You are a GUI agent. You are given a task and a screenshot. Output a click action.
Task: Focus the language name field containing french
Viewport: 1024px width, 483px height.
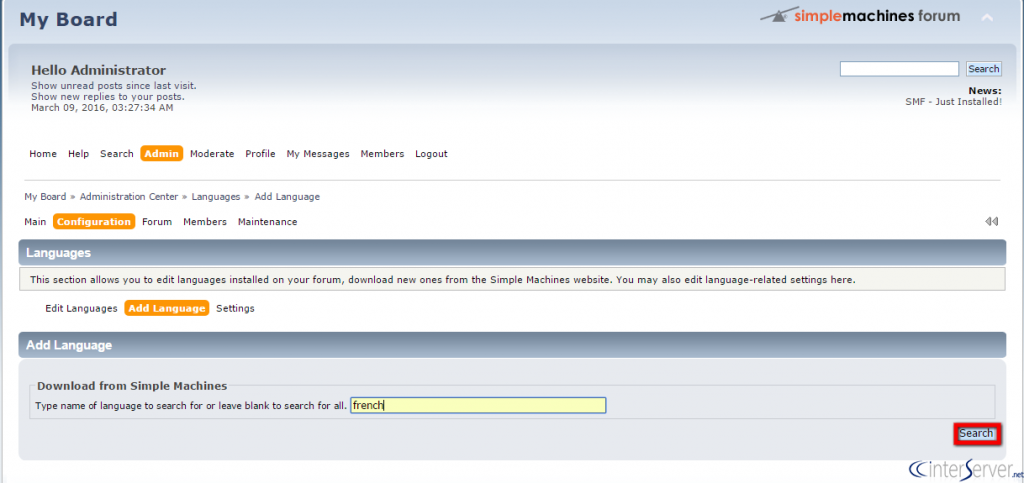pyautogui.click(x=478, y=405)
